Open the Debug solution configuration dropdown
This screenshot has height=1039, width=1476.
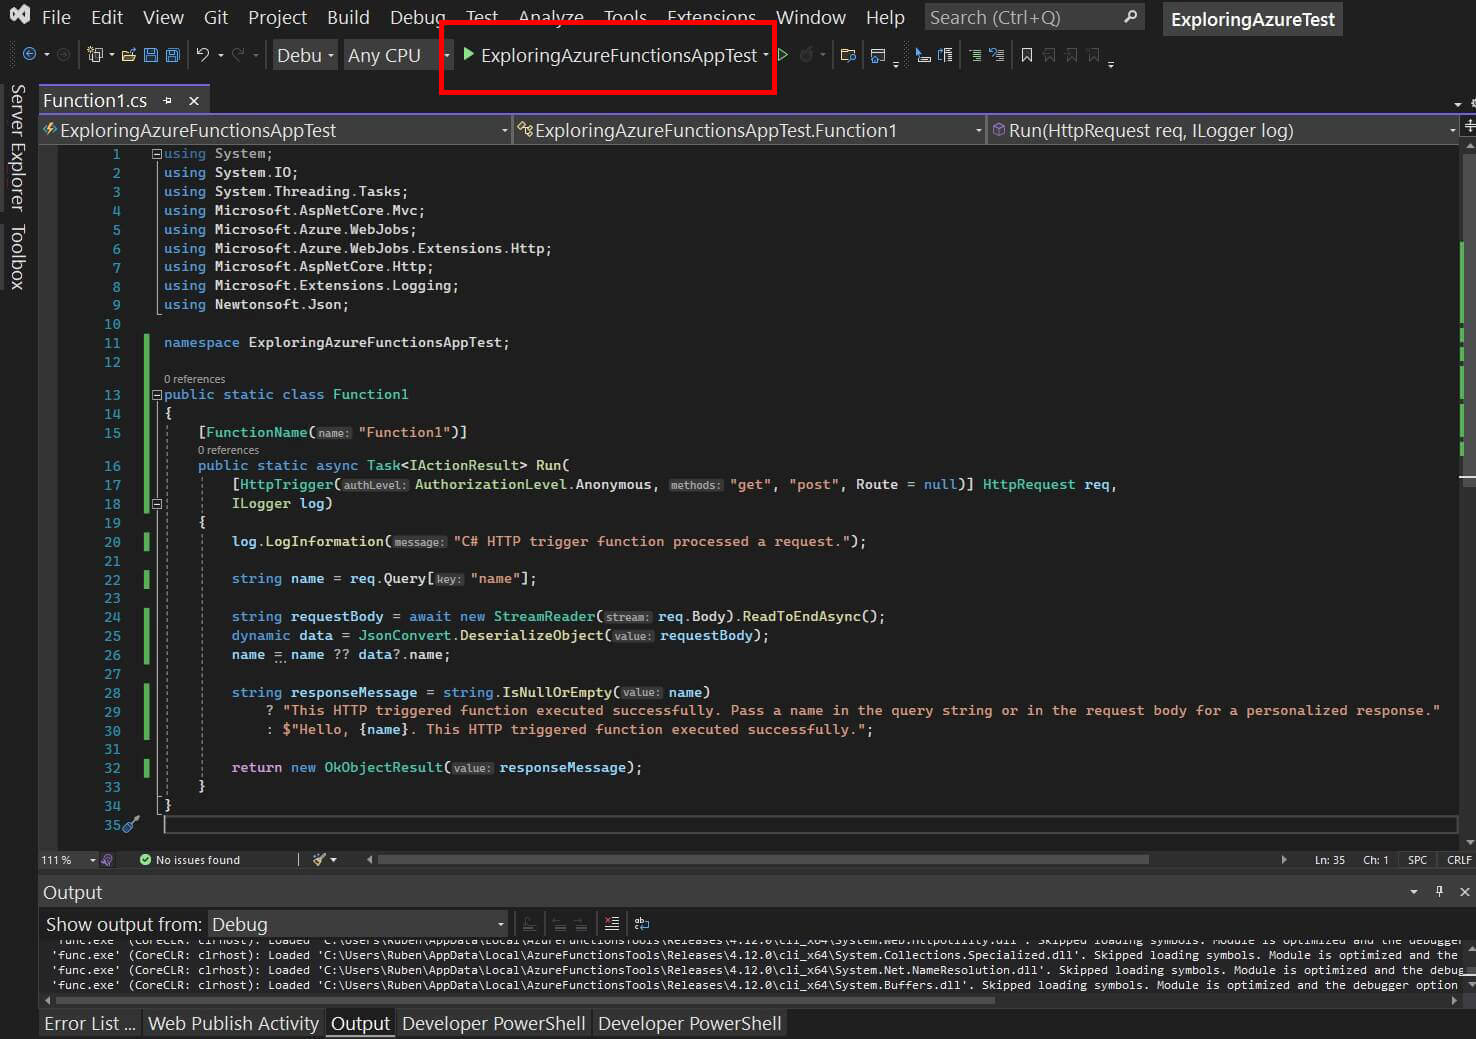point(305,55)
